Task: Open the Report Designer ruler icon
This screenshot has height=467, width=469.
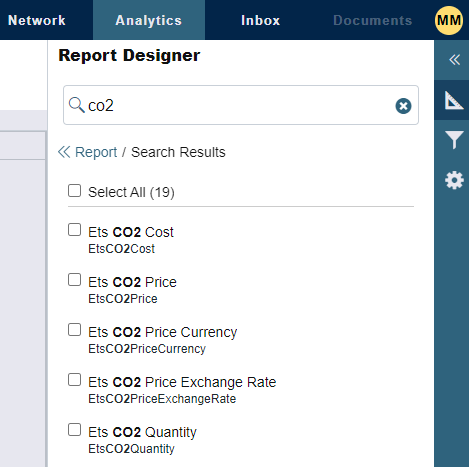Action: pos(454,100)
